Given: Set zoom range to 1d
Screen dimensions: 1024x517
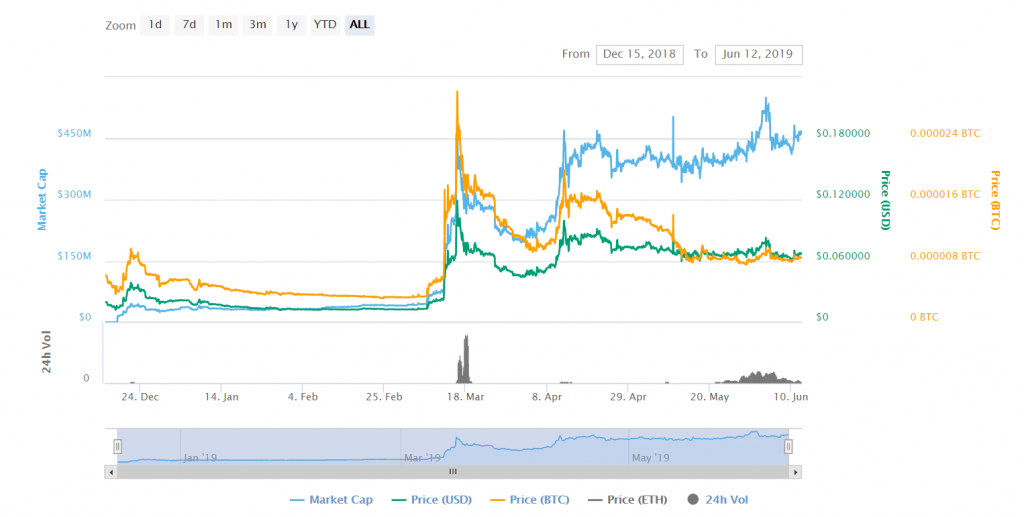Looking at the screenshot, I should pos(155,25).
